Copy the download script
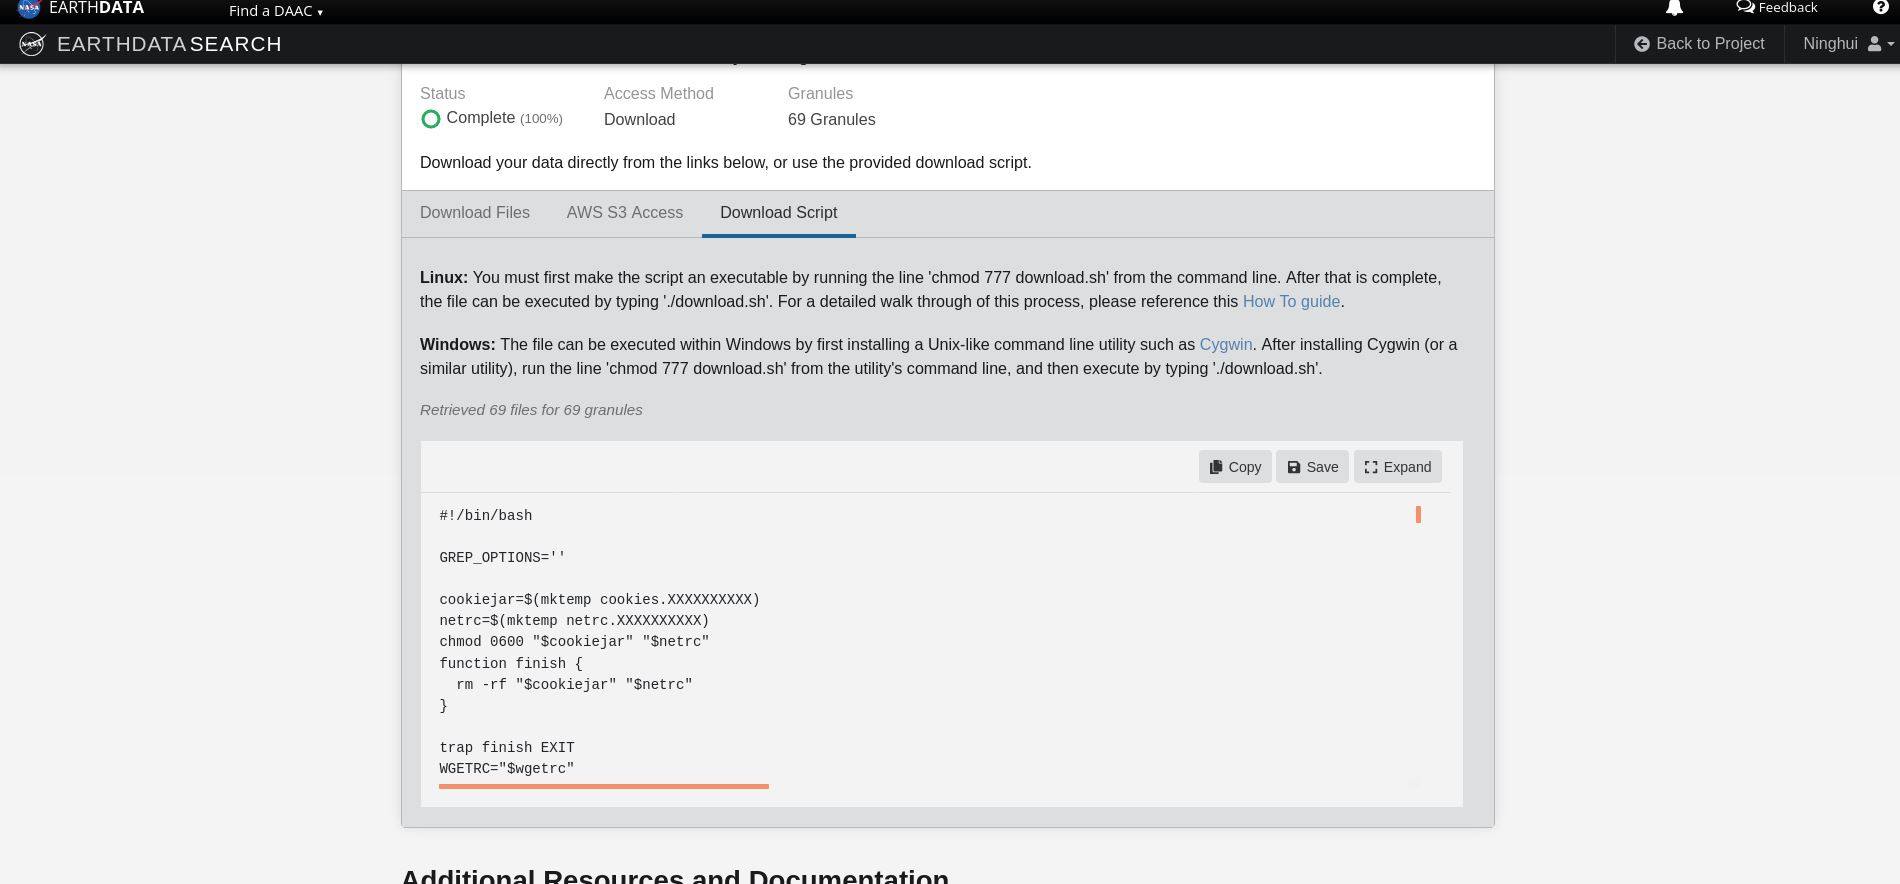Viewport: 1900px width, 884px height. [x=1235, y=467]
